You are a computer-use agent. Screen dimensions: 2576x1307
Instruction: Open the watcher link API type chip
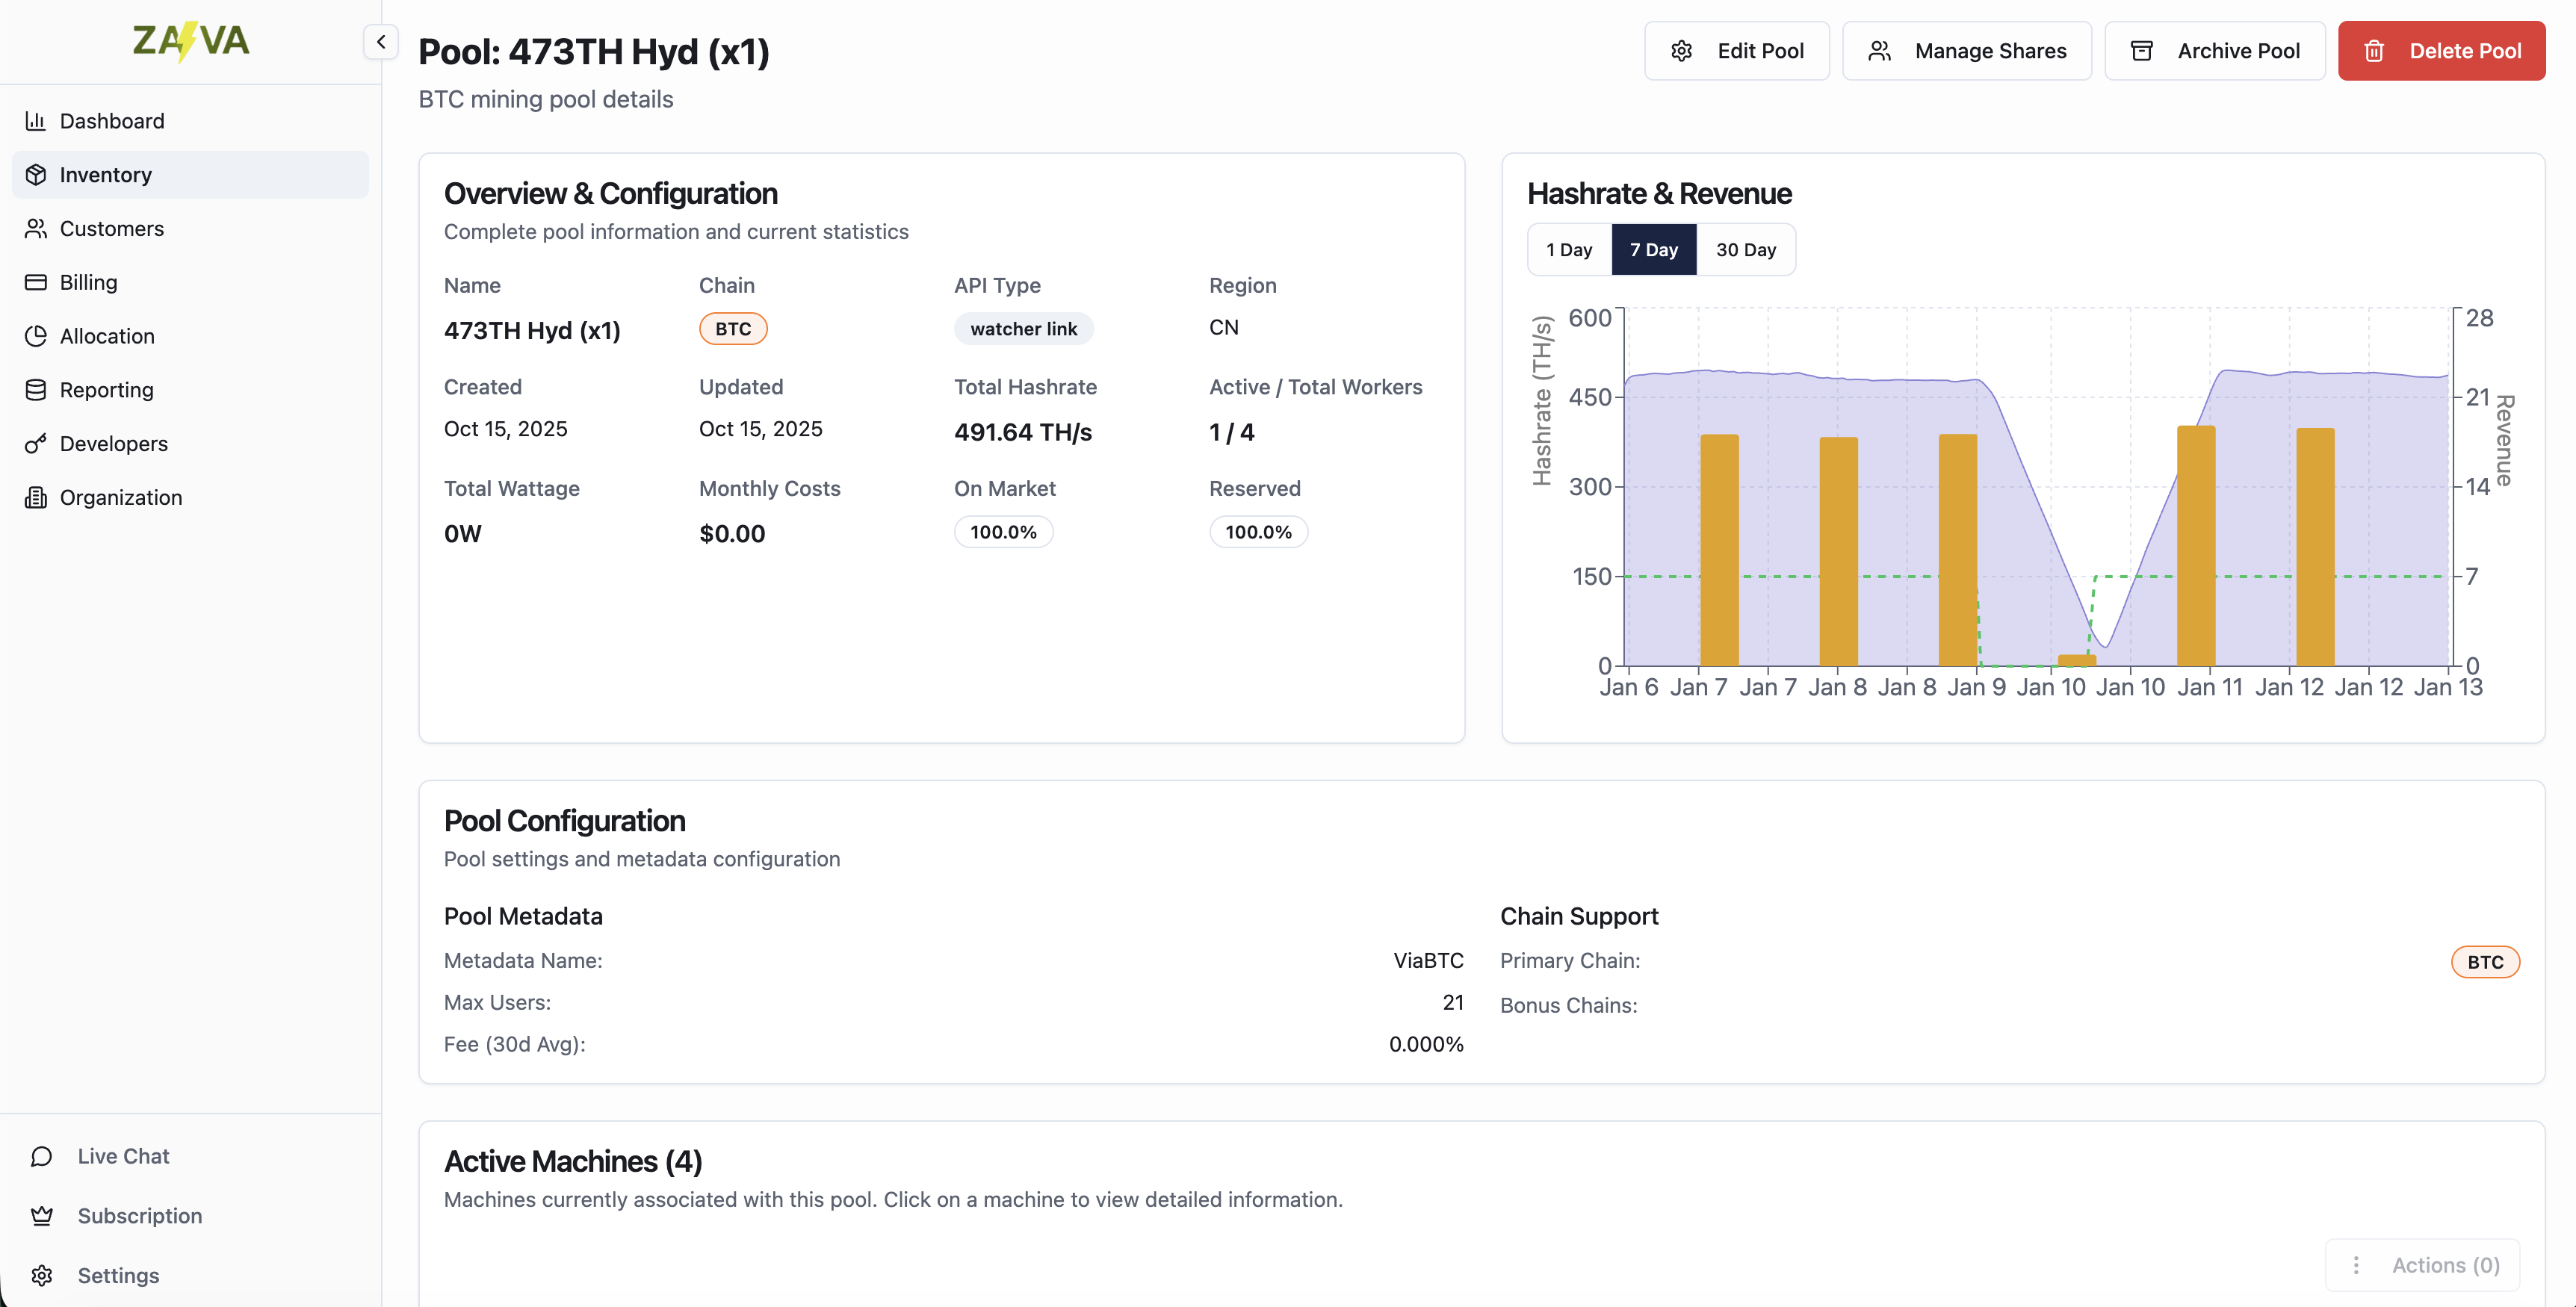1023,328
